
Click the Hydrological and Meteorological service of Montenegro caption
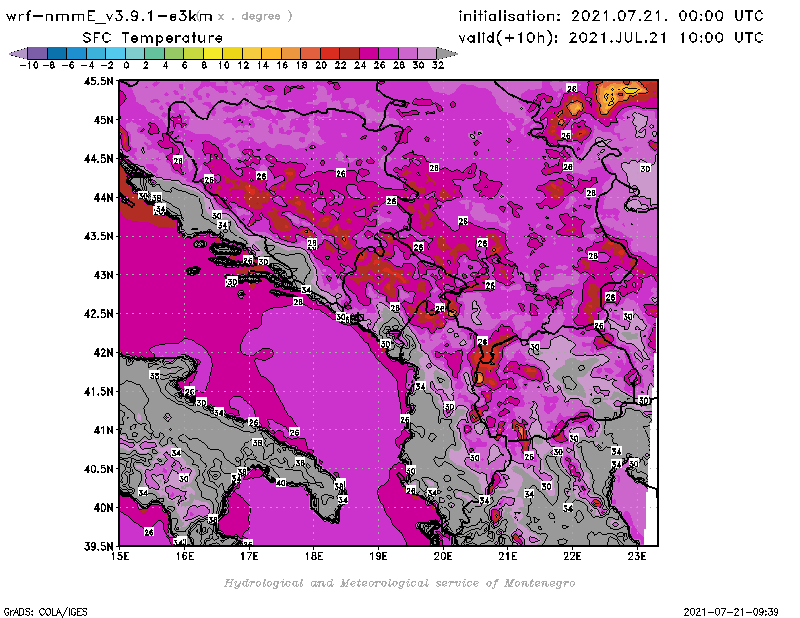(x=399, y=583)
